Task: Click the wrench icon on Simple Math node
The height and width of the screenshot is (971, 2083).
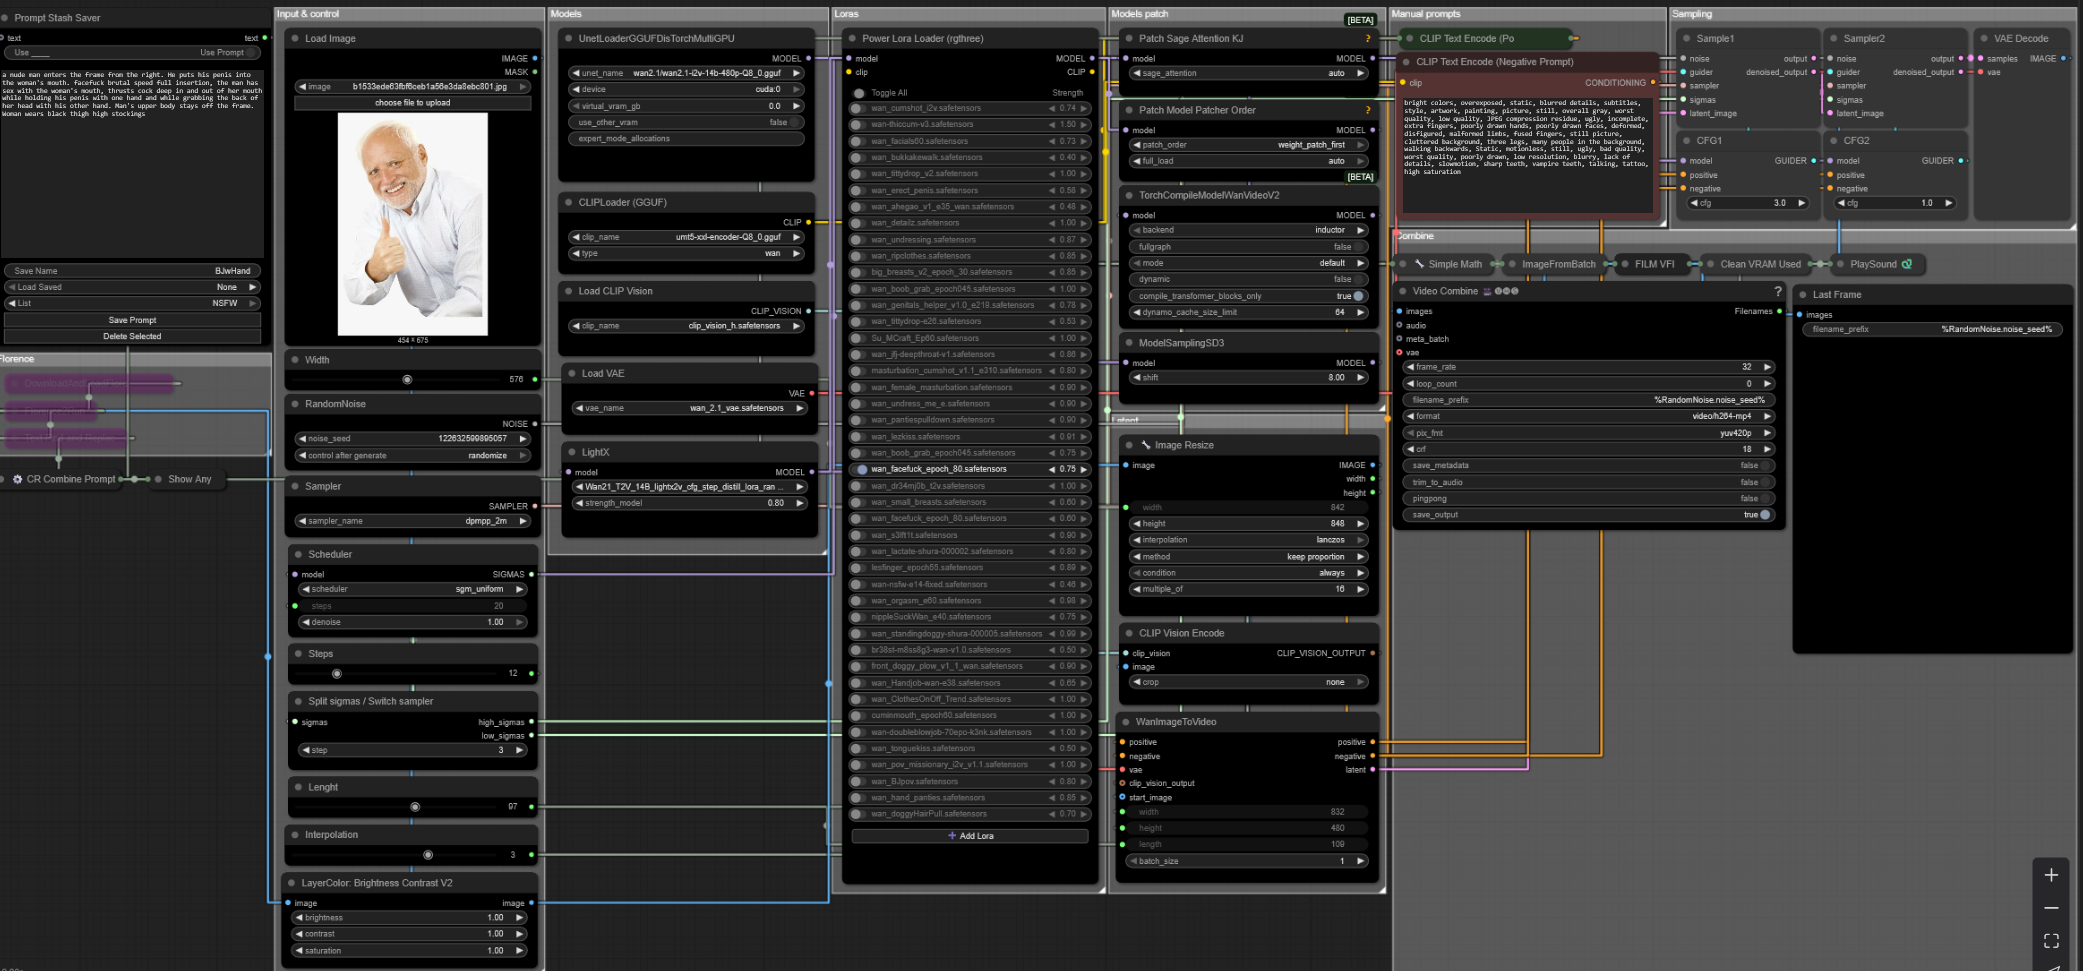Action: point(1419,264)
